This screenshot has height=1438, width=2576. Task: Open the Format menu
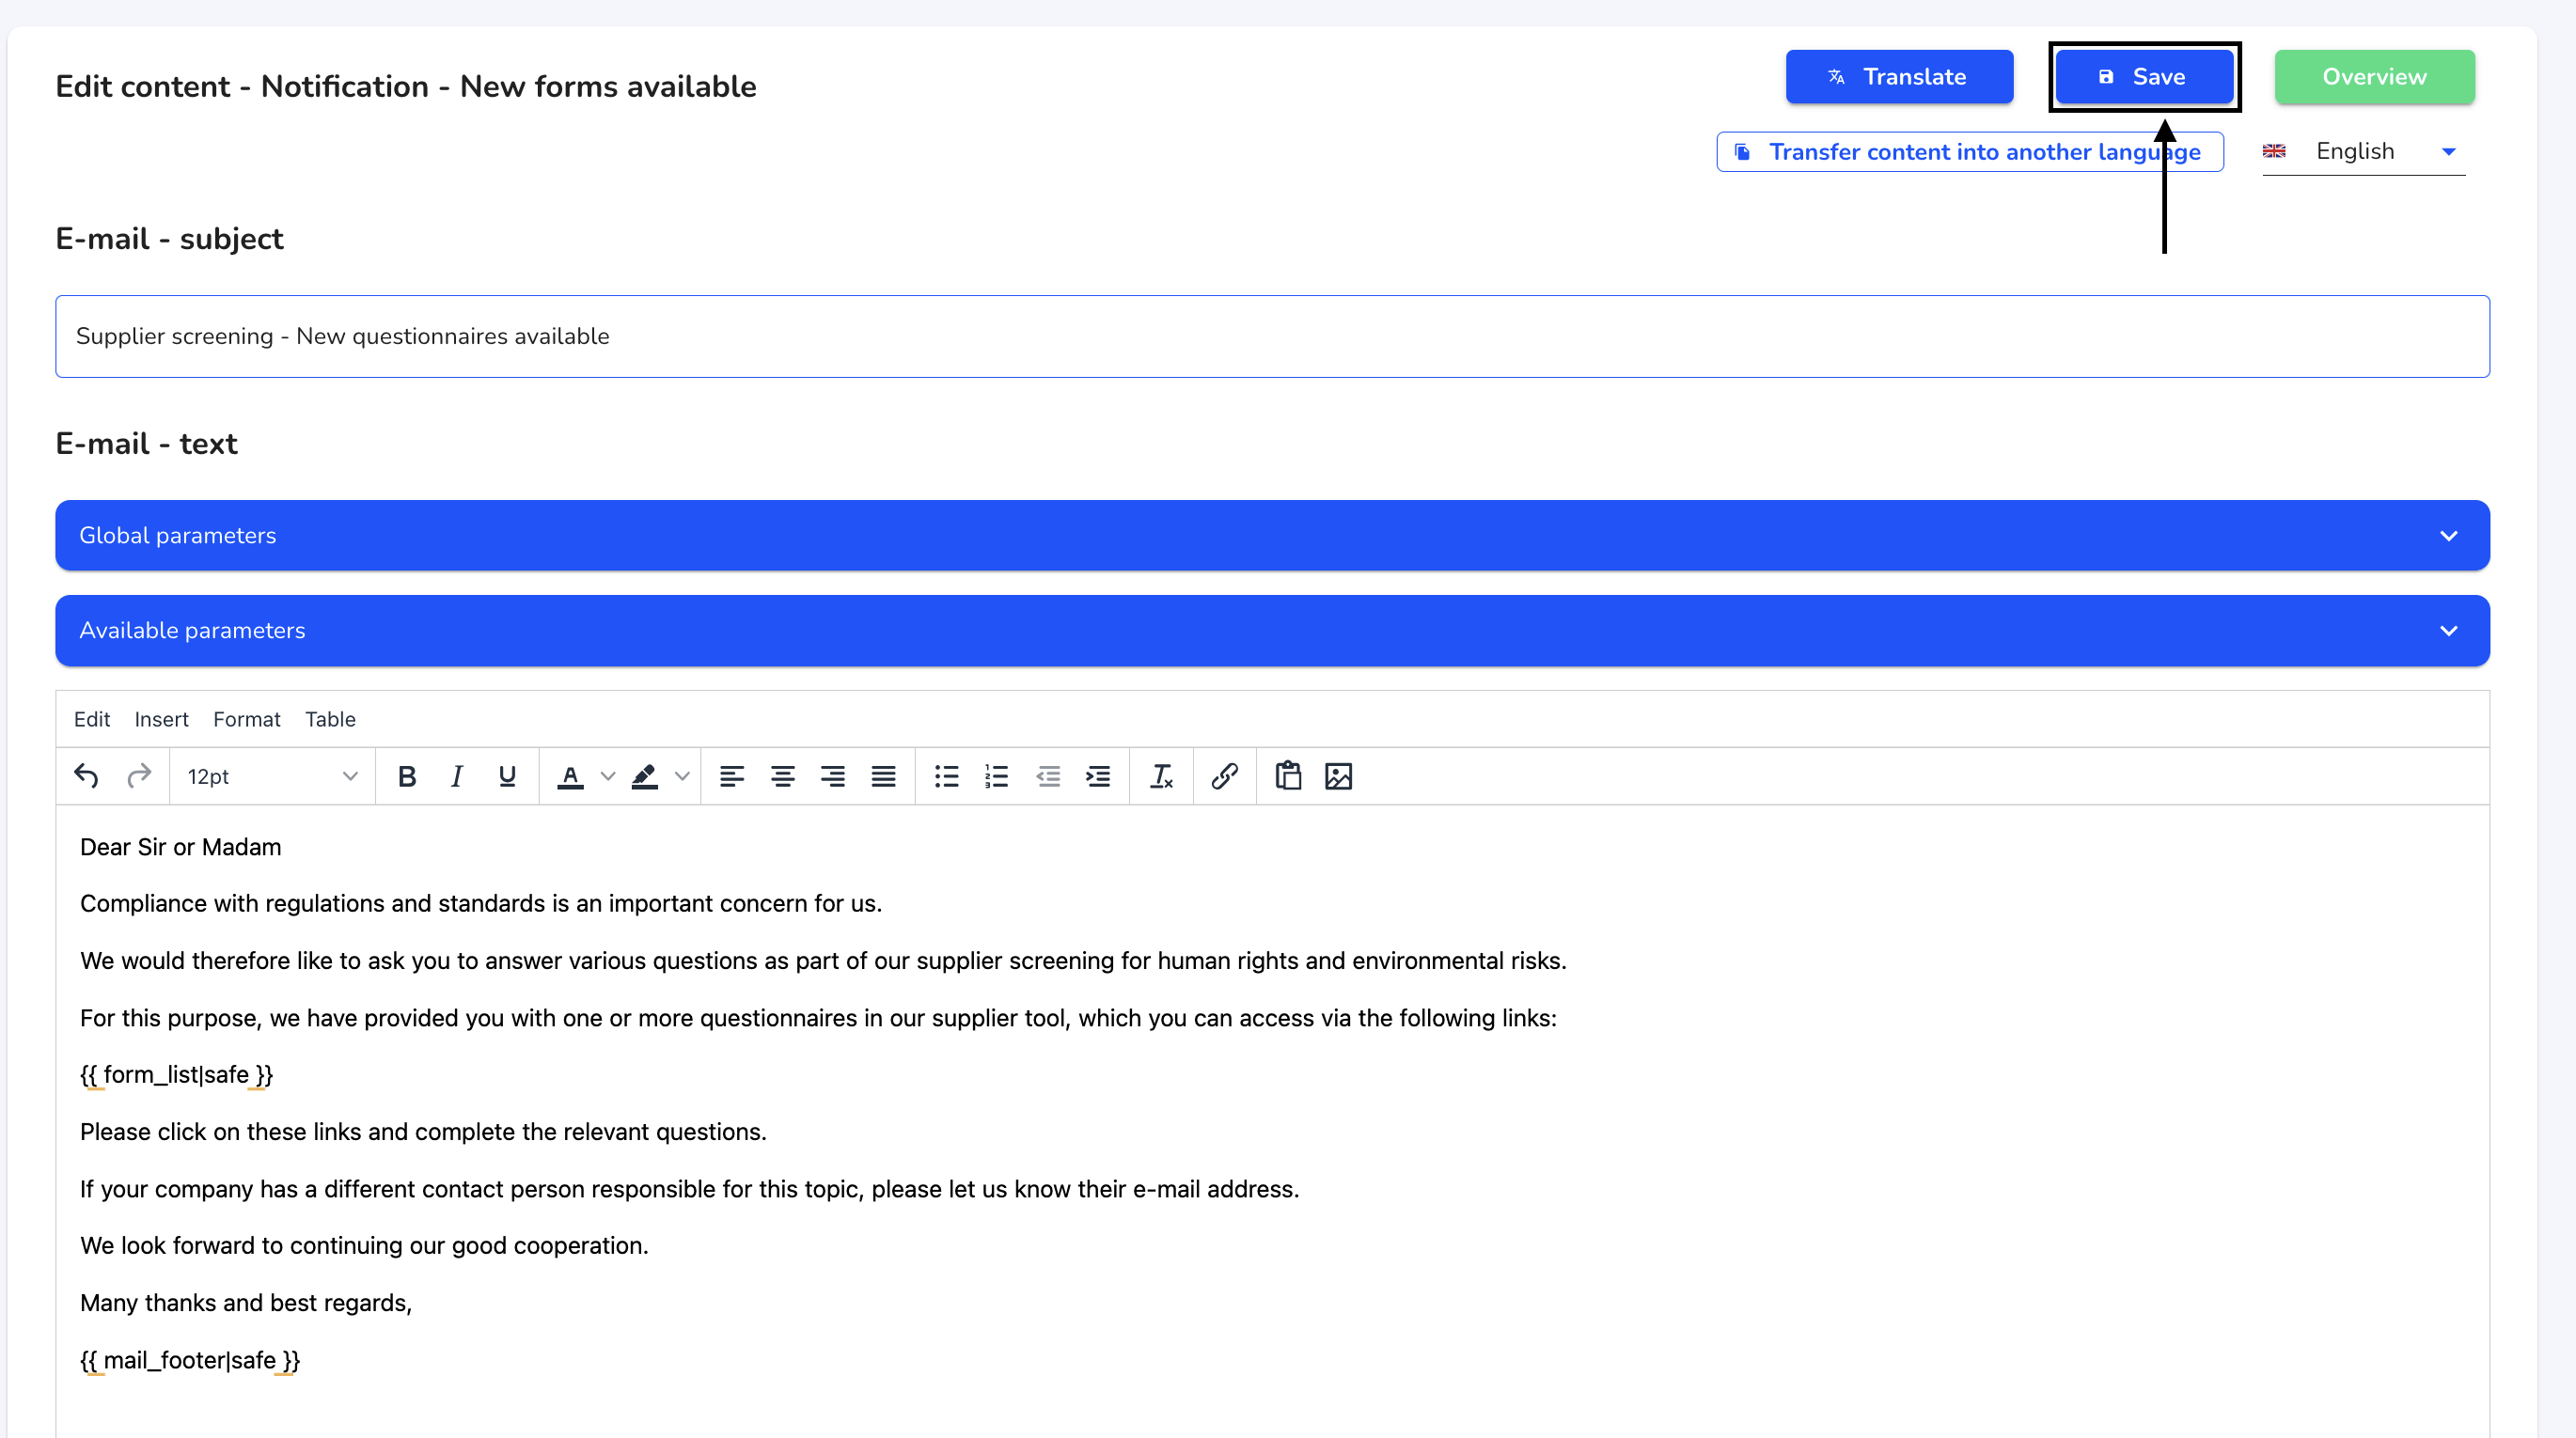[x=246, y=718]
